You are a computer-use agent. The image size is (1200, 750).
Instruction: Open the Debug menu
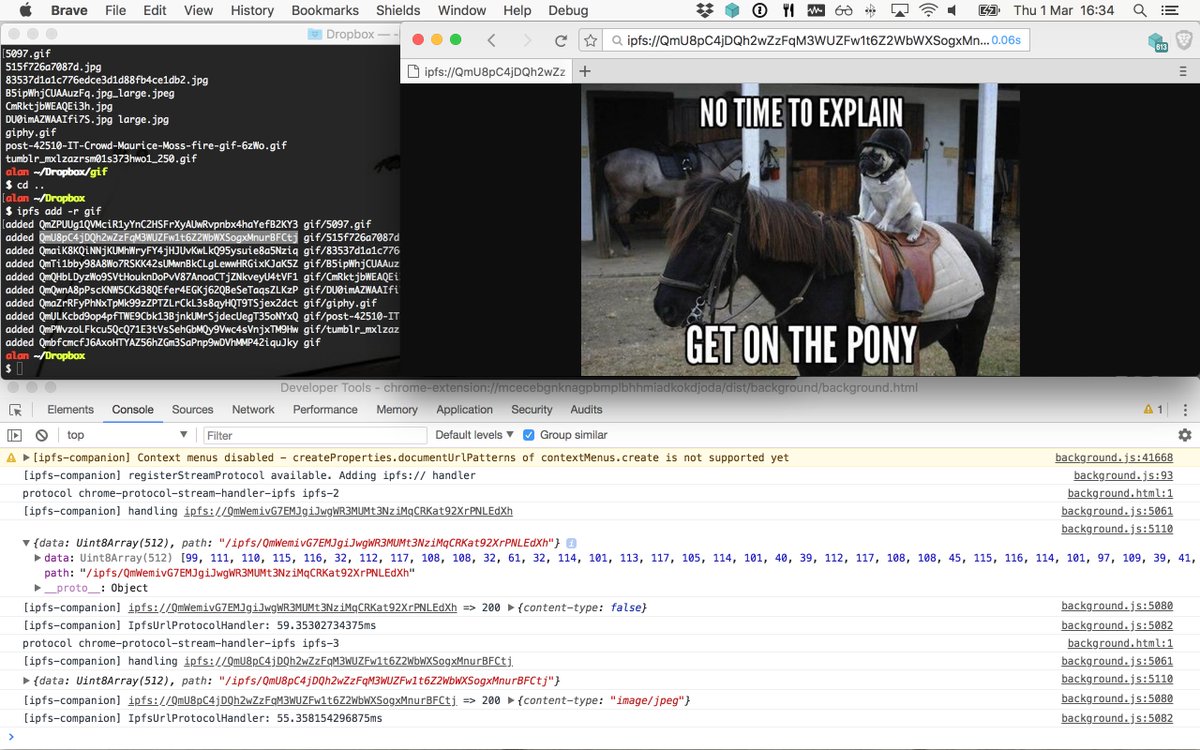click(x=568, y=10)
